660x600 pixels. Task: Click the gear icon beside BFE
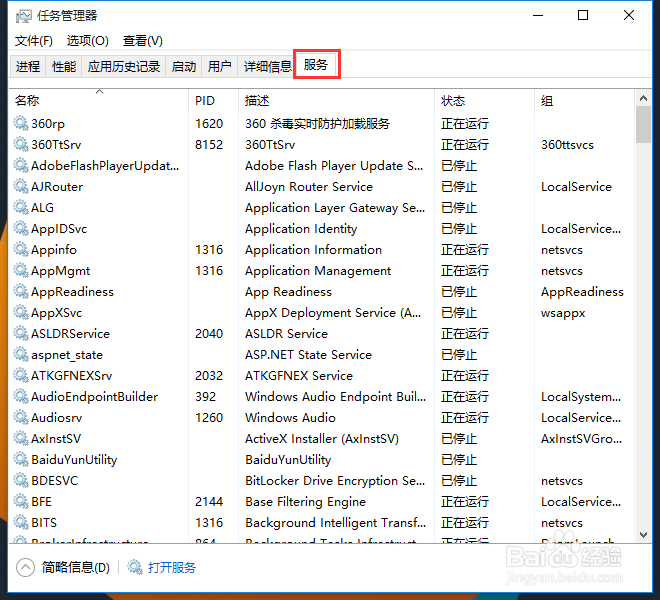21,501
